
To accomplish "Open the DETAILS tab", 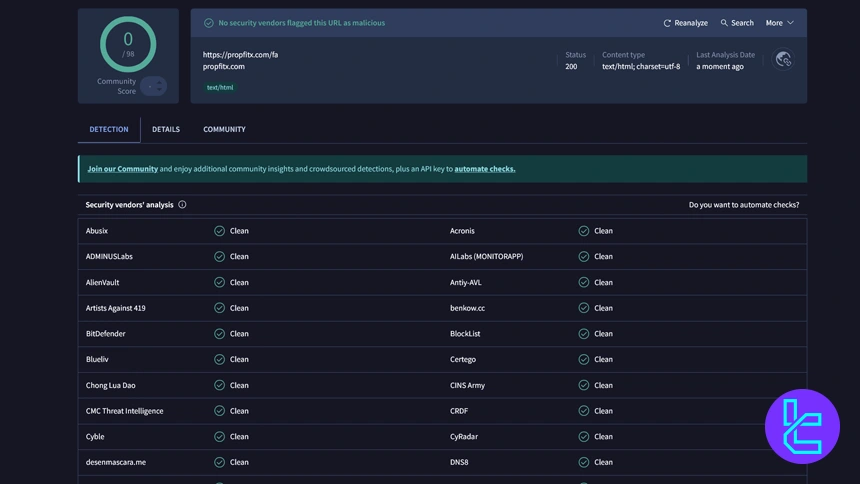I will pos(166,130).
